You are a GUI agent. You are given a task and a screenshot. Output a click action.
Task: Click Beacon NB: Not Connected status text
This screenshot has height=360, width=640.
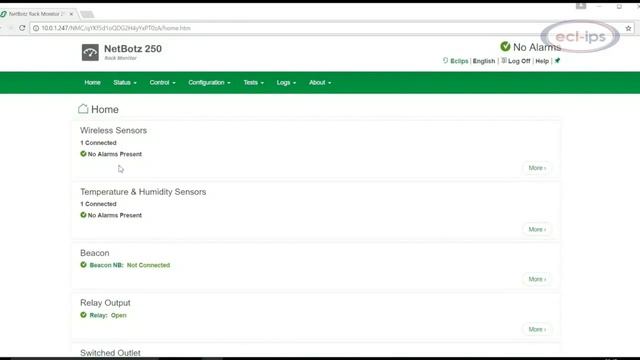click(x=130, y=265)
